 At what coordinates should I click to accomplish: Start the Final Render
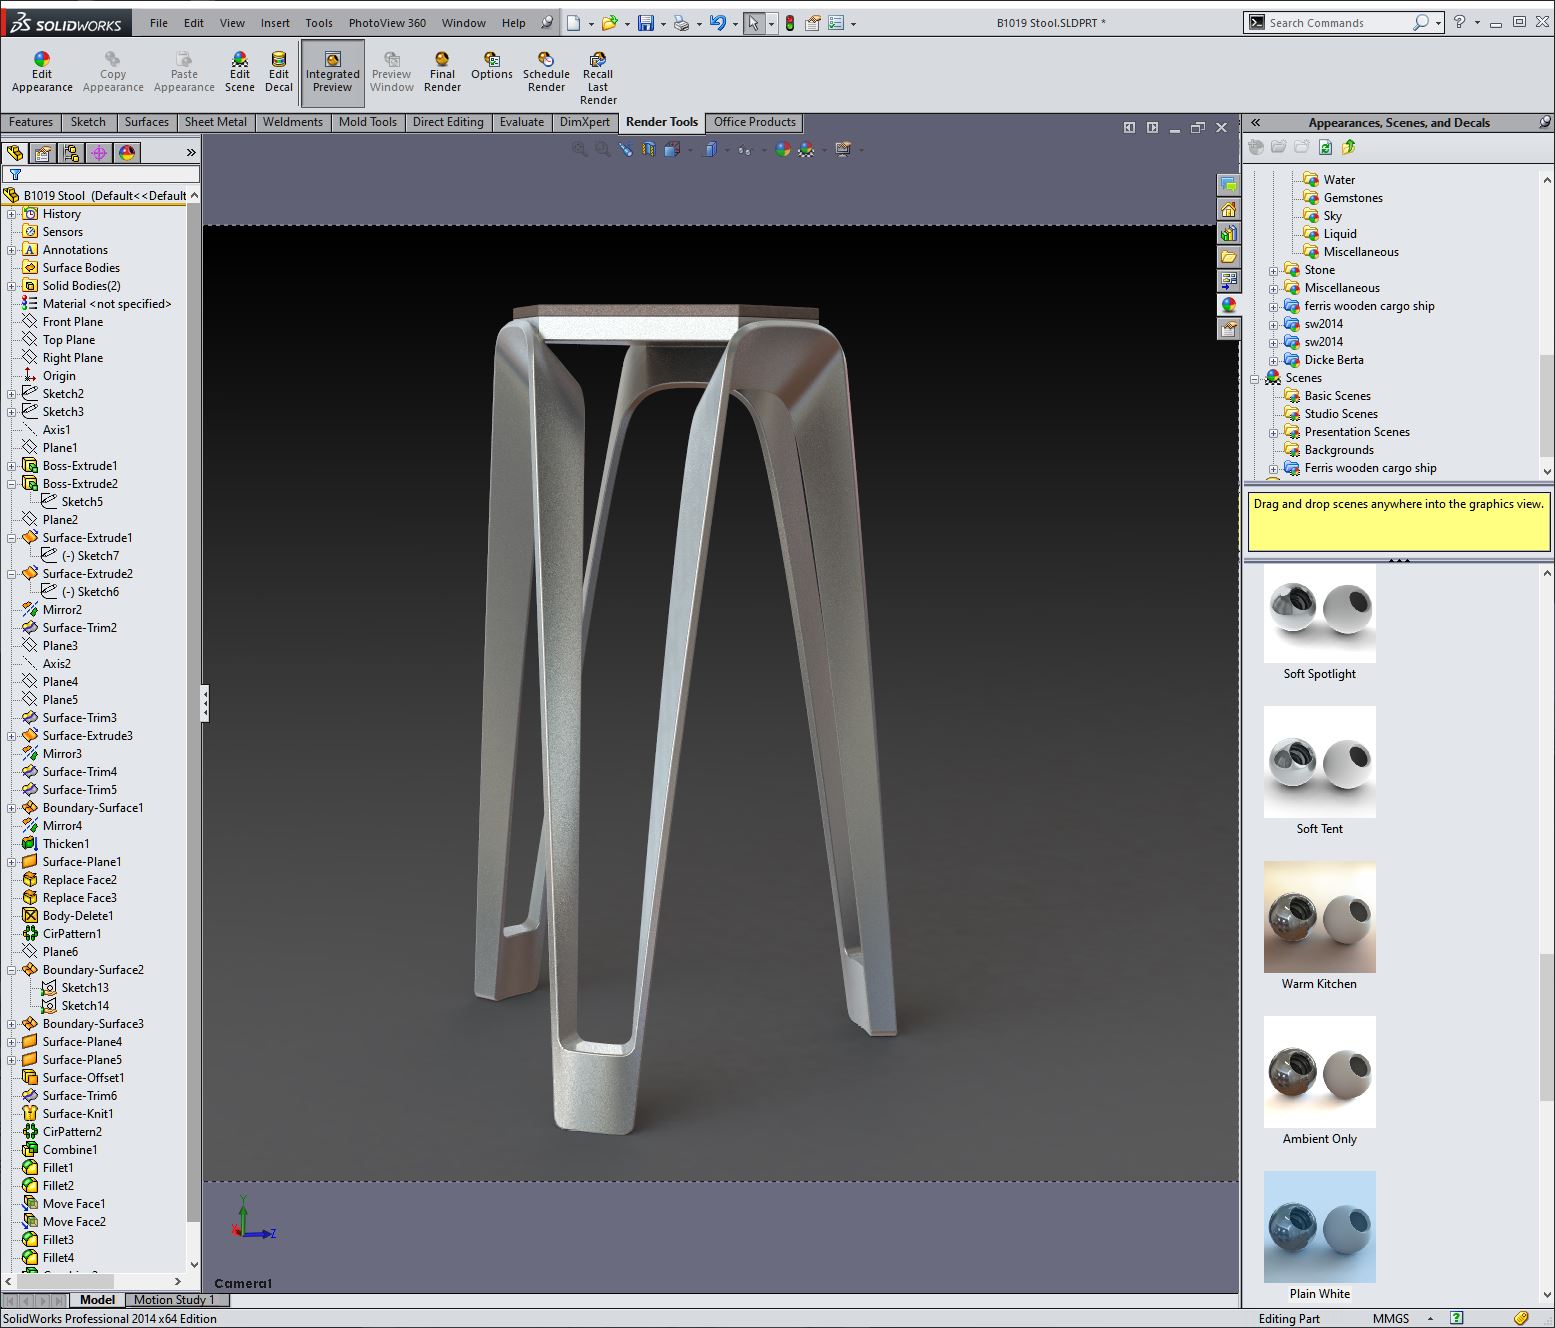442,72
